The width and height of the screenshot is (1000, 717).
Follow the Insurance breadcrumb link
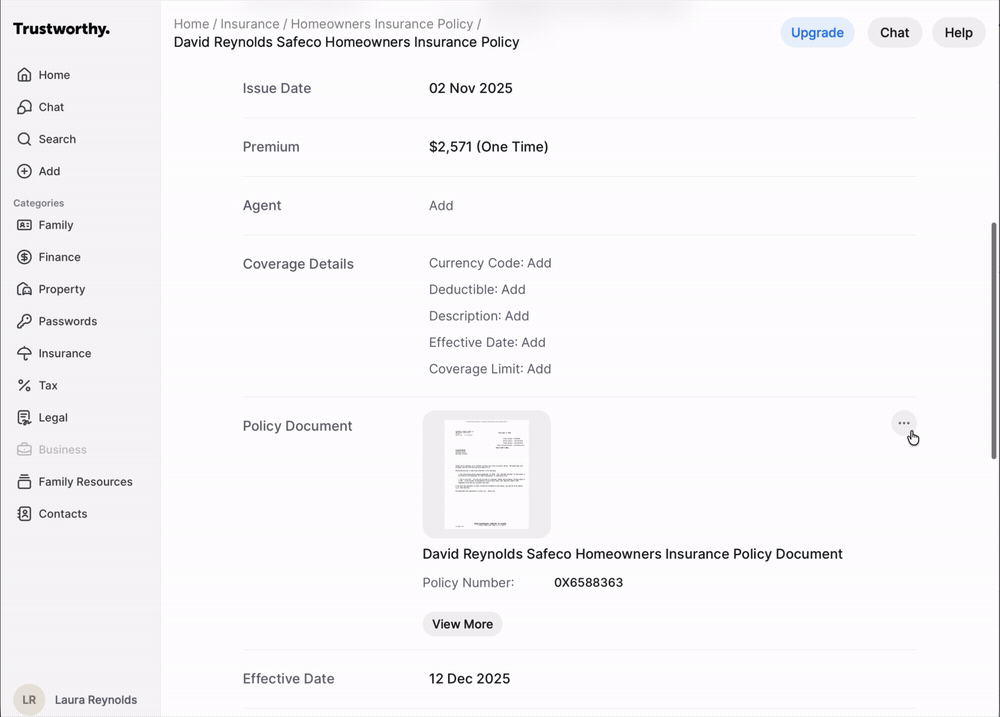coord(249,24)
